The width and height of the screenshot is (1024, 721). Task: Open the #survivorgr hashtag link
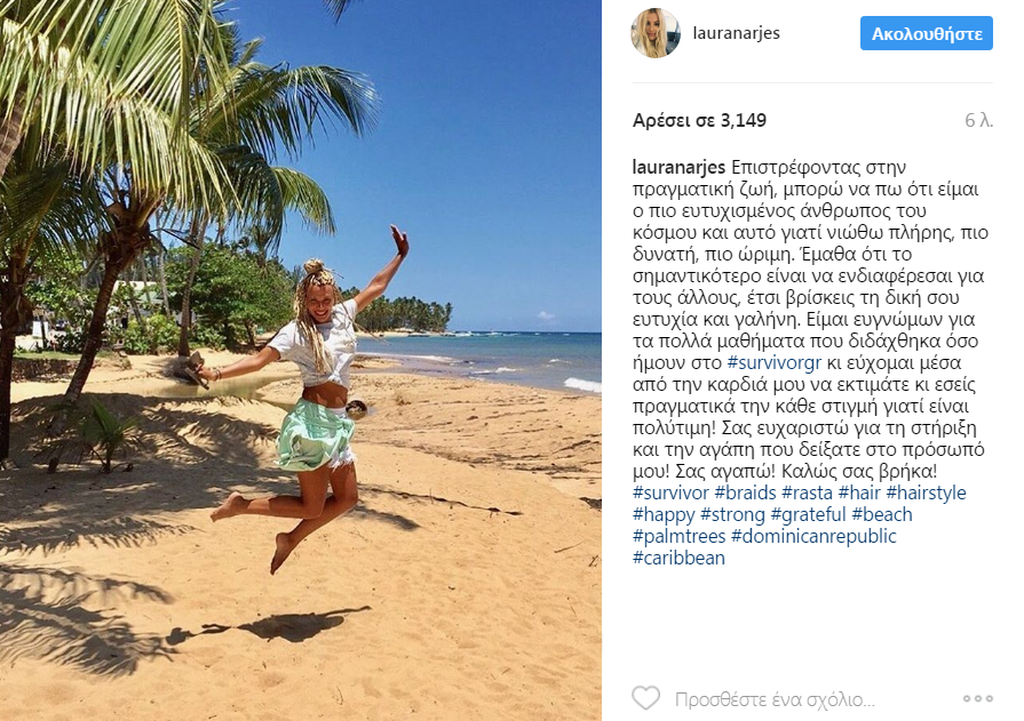(x=774, y=362)
